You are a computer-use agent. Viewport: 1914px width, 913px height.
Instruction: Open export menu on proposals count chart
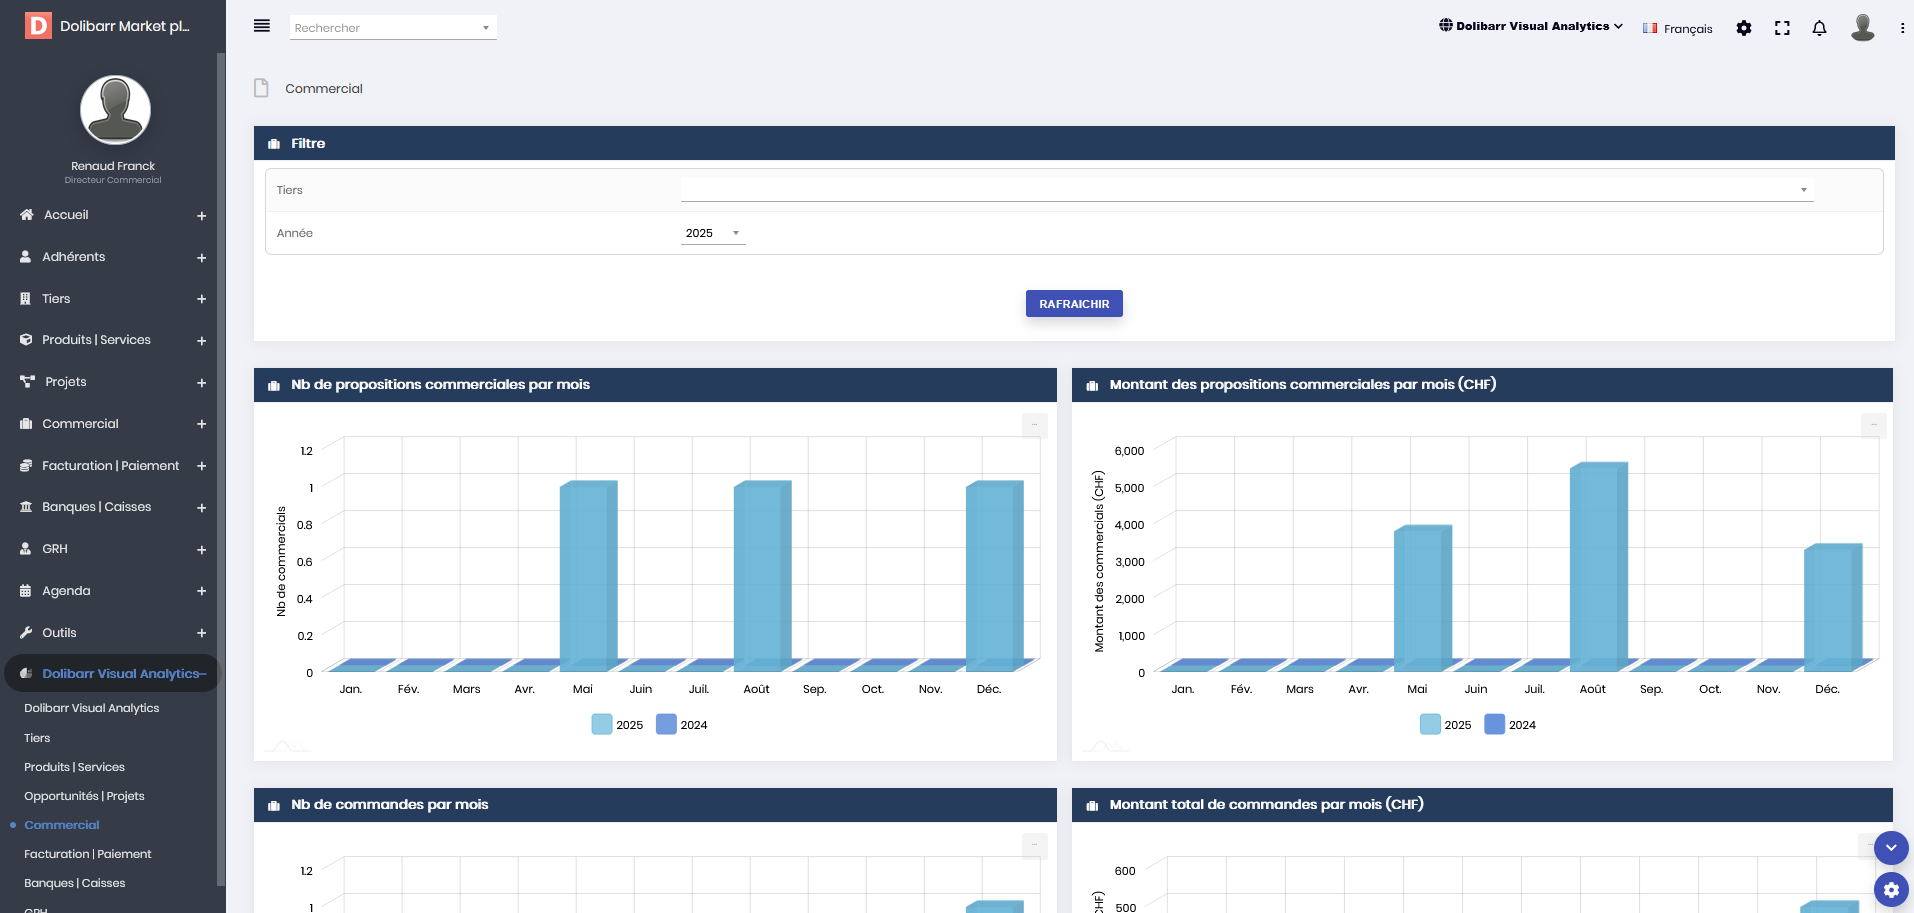[1034, 425]
